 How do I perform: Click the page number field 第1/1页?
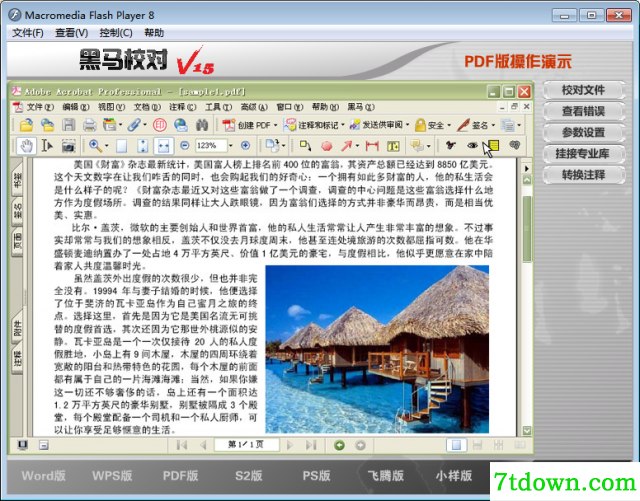pyautogui.click(x=247, y=445)
